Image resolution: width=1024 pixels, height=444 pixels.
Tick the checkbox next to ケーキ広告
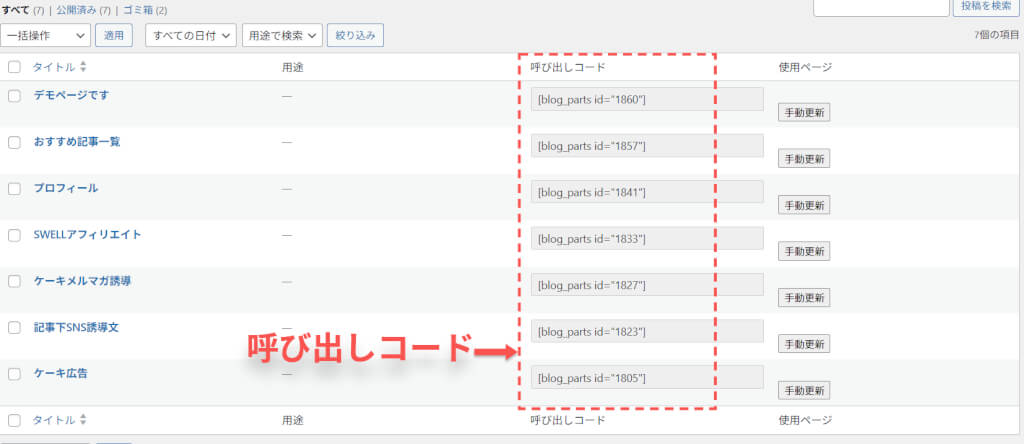coord(14,374)
